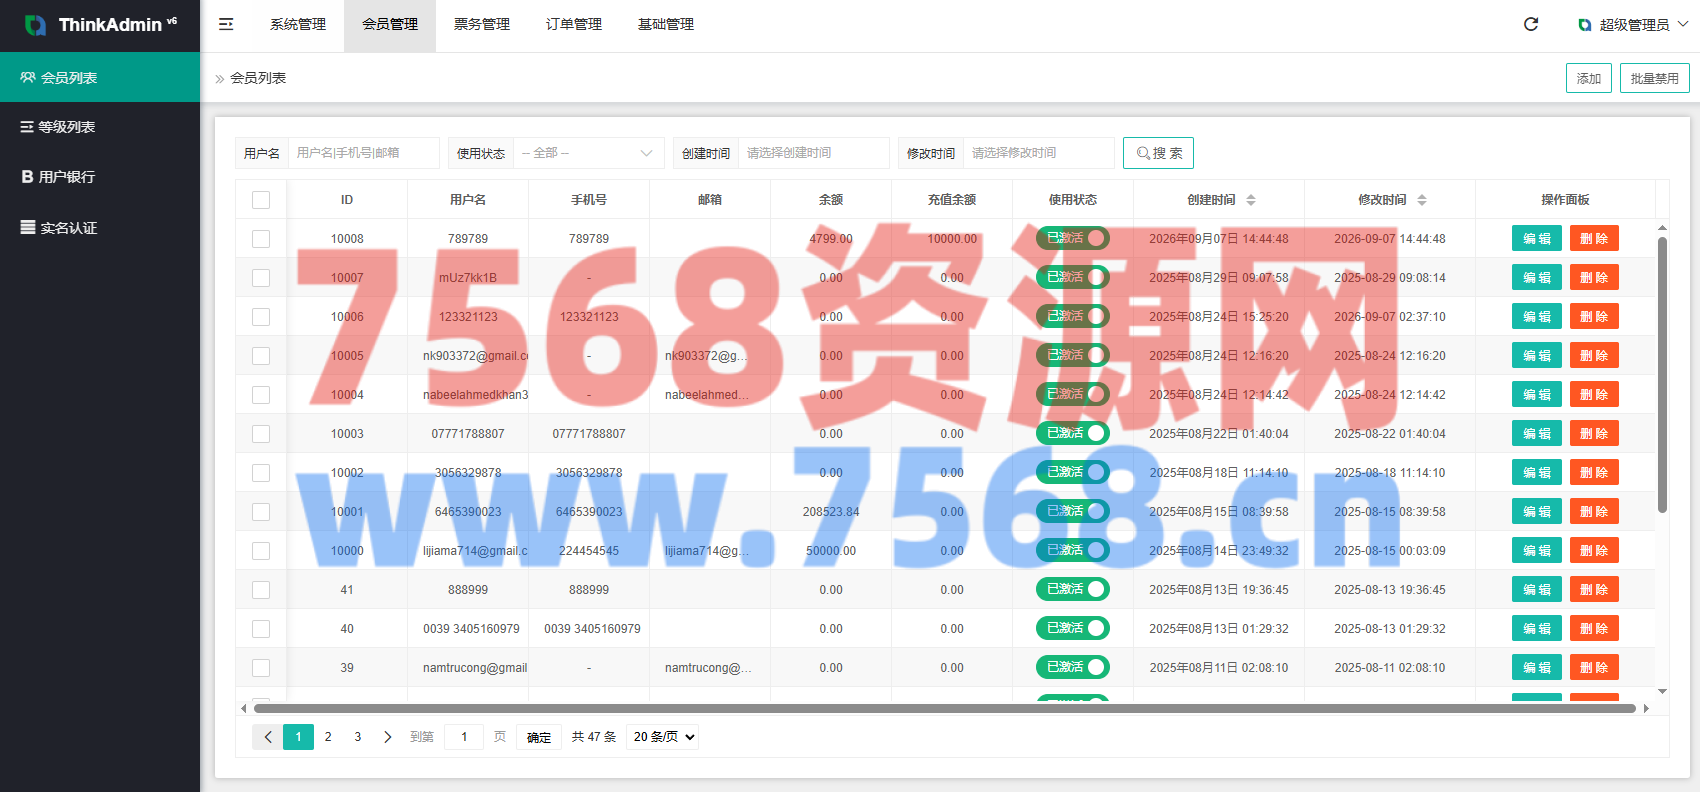
Task: Switch to 票务管理 top menu
Action: (482, 24)
